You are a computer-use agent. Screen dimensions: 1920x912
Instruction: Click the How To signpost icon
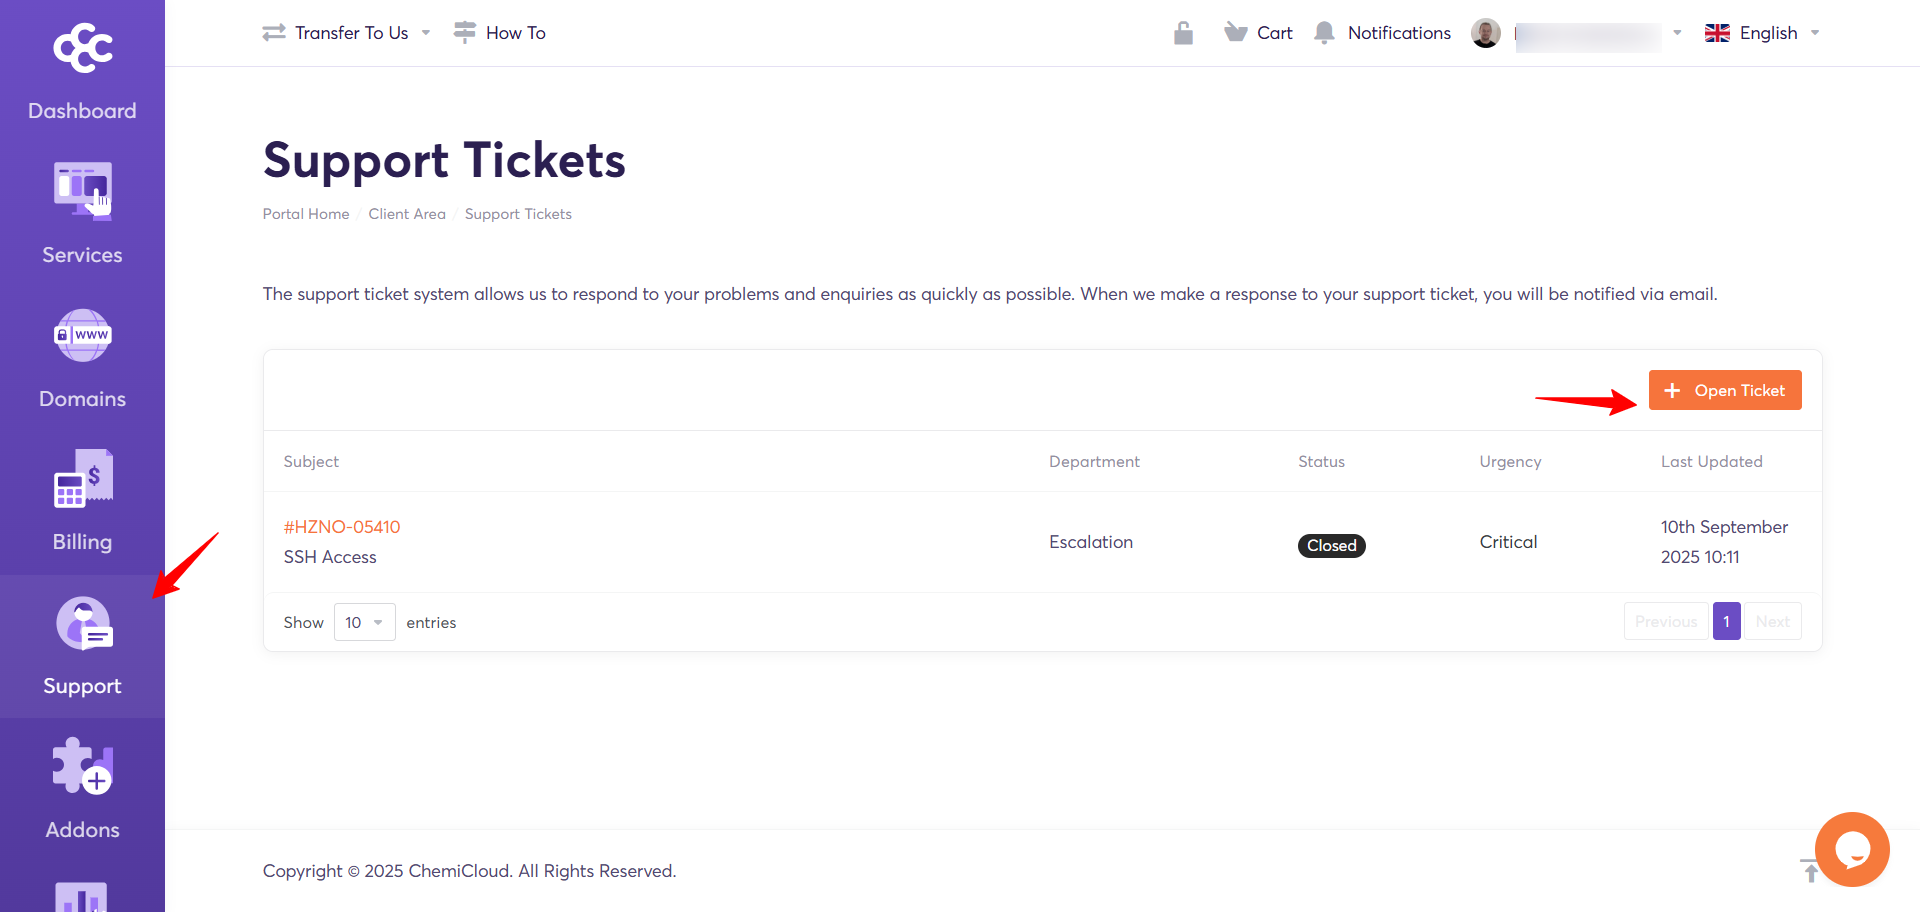click(x=464, y=32)
